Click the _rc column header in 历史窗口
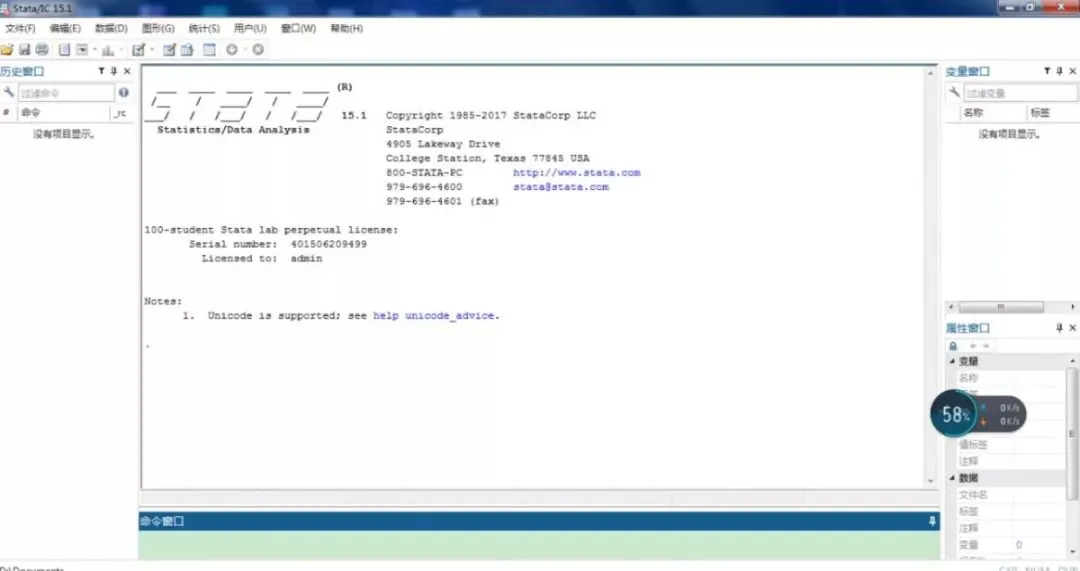 (x=121, y=112)
